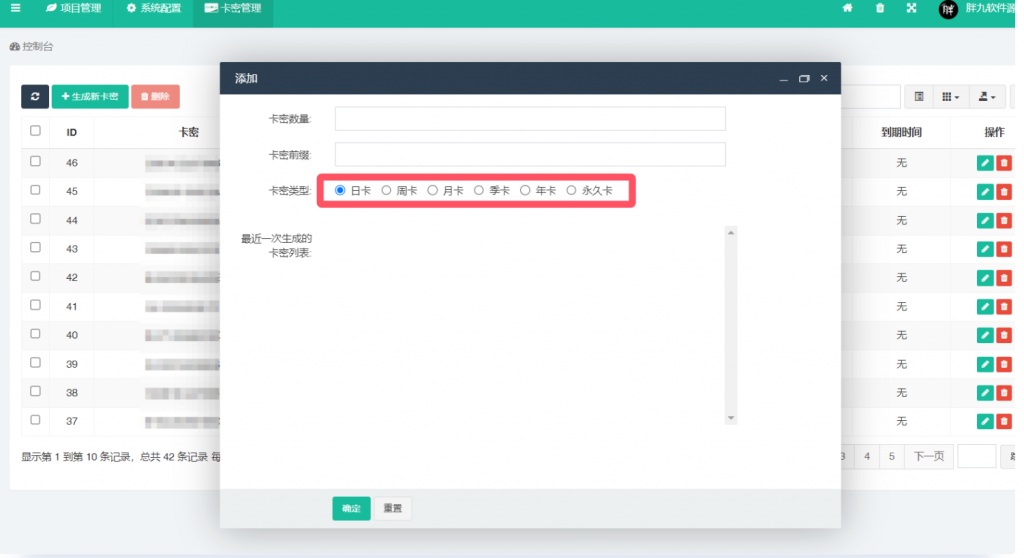This screenshot has width=1024, height=558.
Task: Click the scroll up arrow in card list
Action: 731,233
